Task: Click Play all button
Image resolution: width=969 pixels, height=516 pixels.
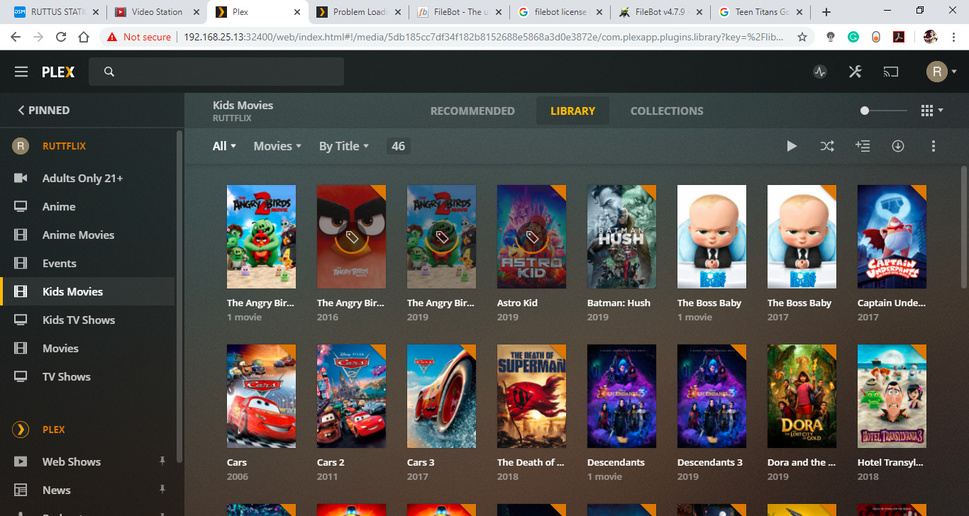Action: [792, 146]
